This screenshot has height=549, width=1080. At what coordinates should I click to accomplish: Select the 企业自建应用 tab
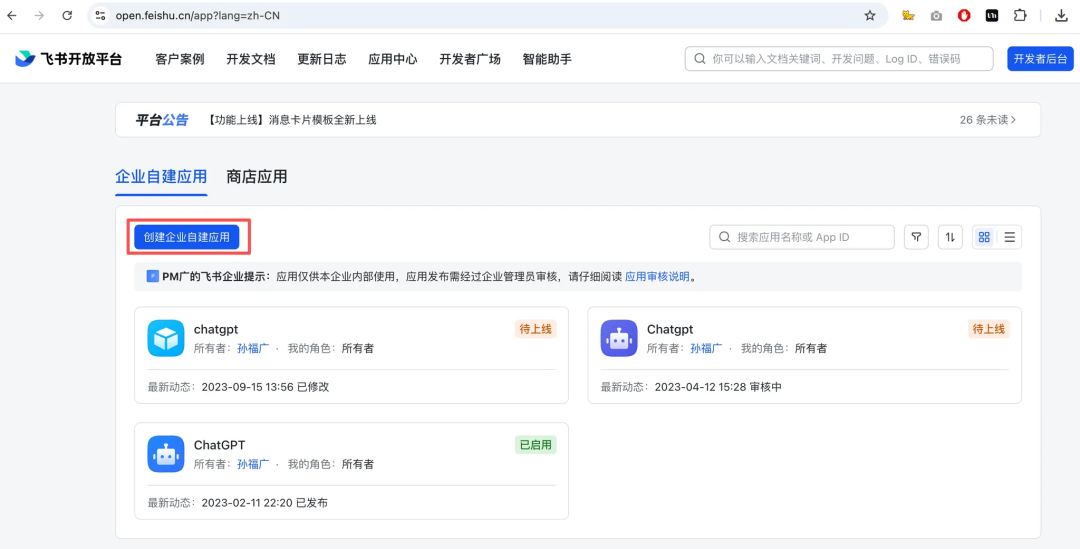click(x=161, y=177)
